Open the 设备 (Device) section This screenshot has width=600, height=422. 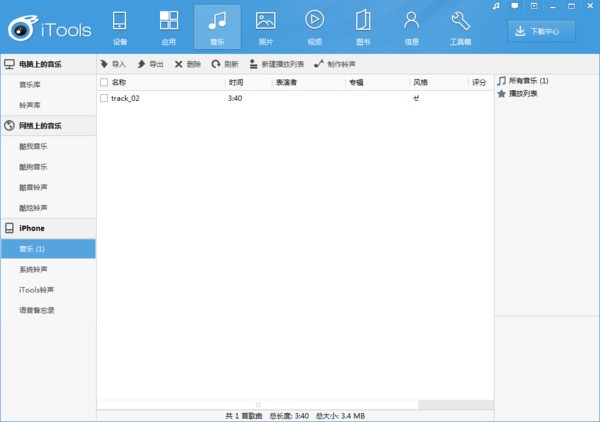point(120,27)
